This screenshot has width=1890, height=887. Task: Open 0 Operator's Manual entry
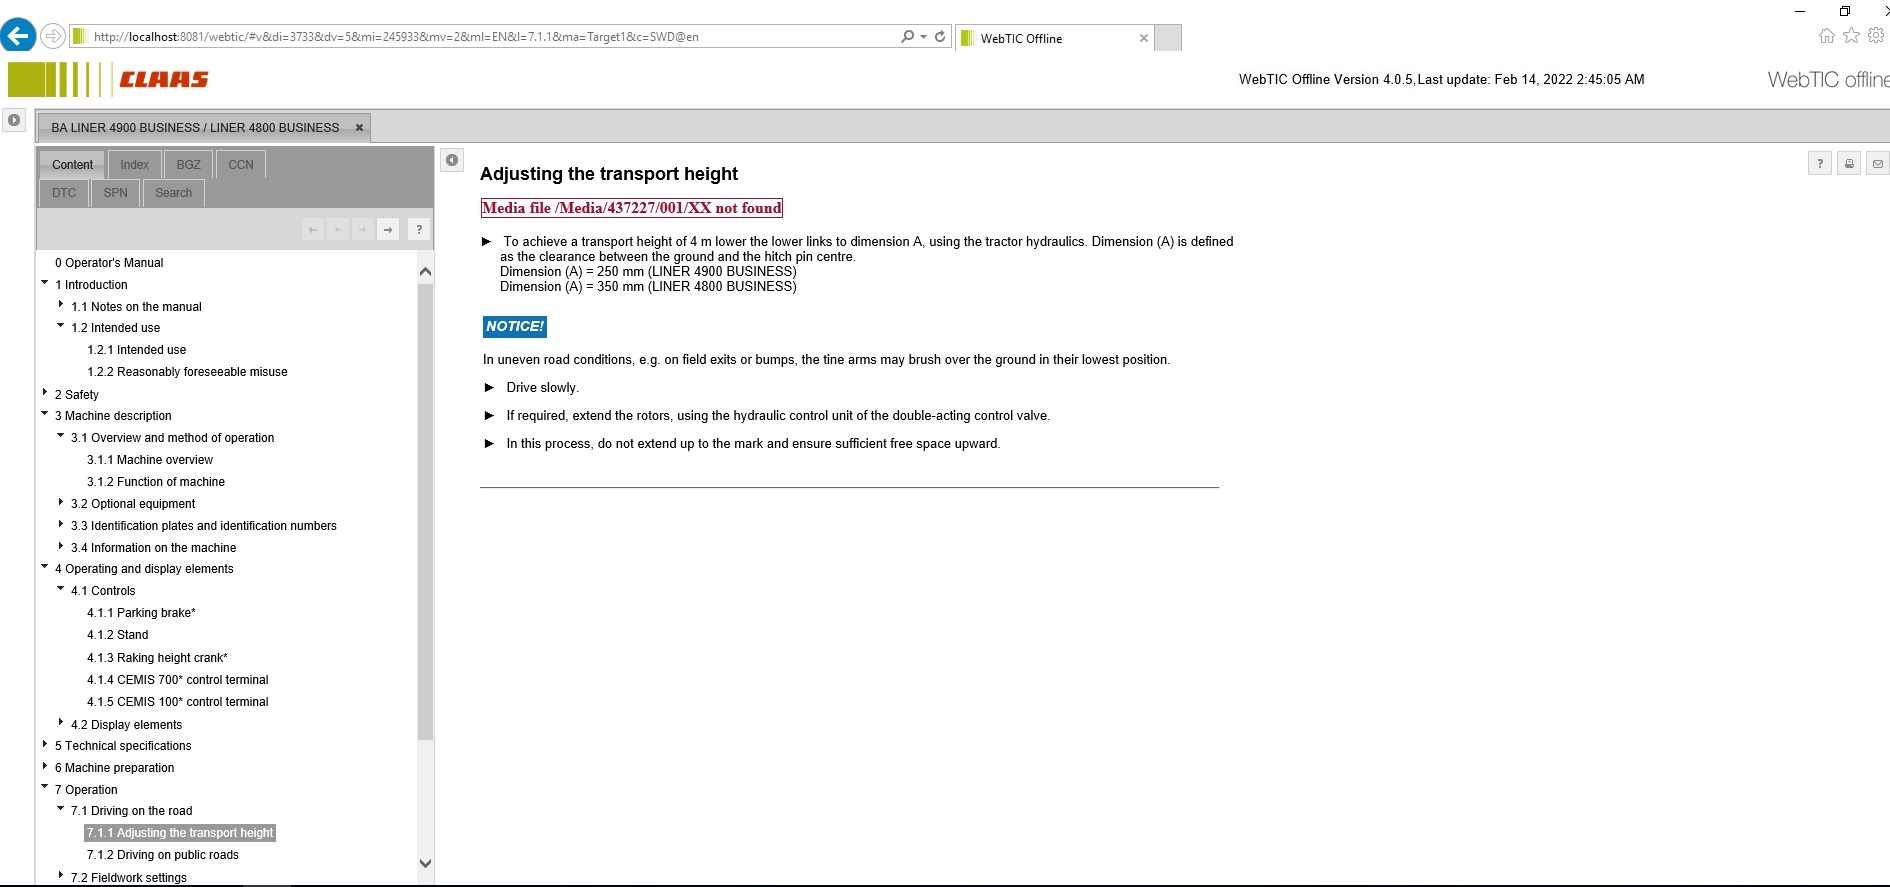(x=109, y=263)
